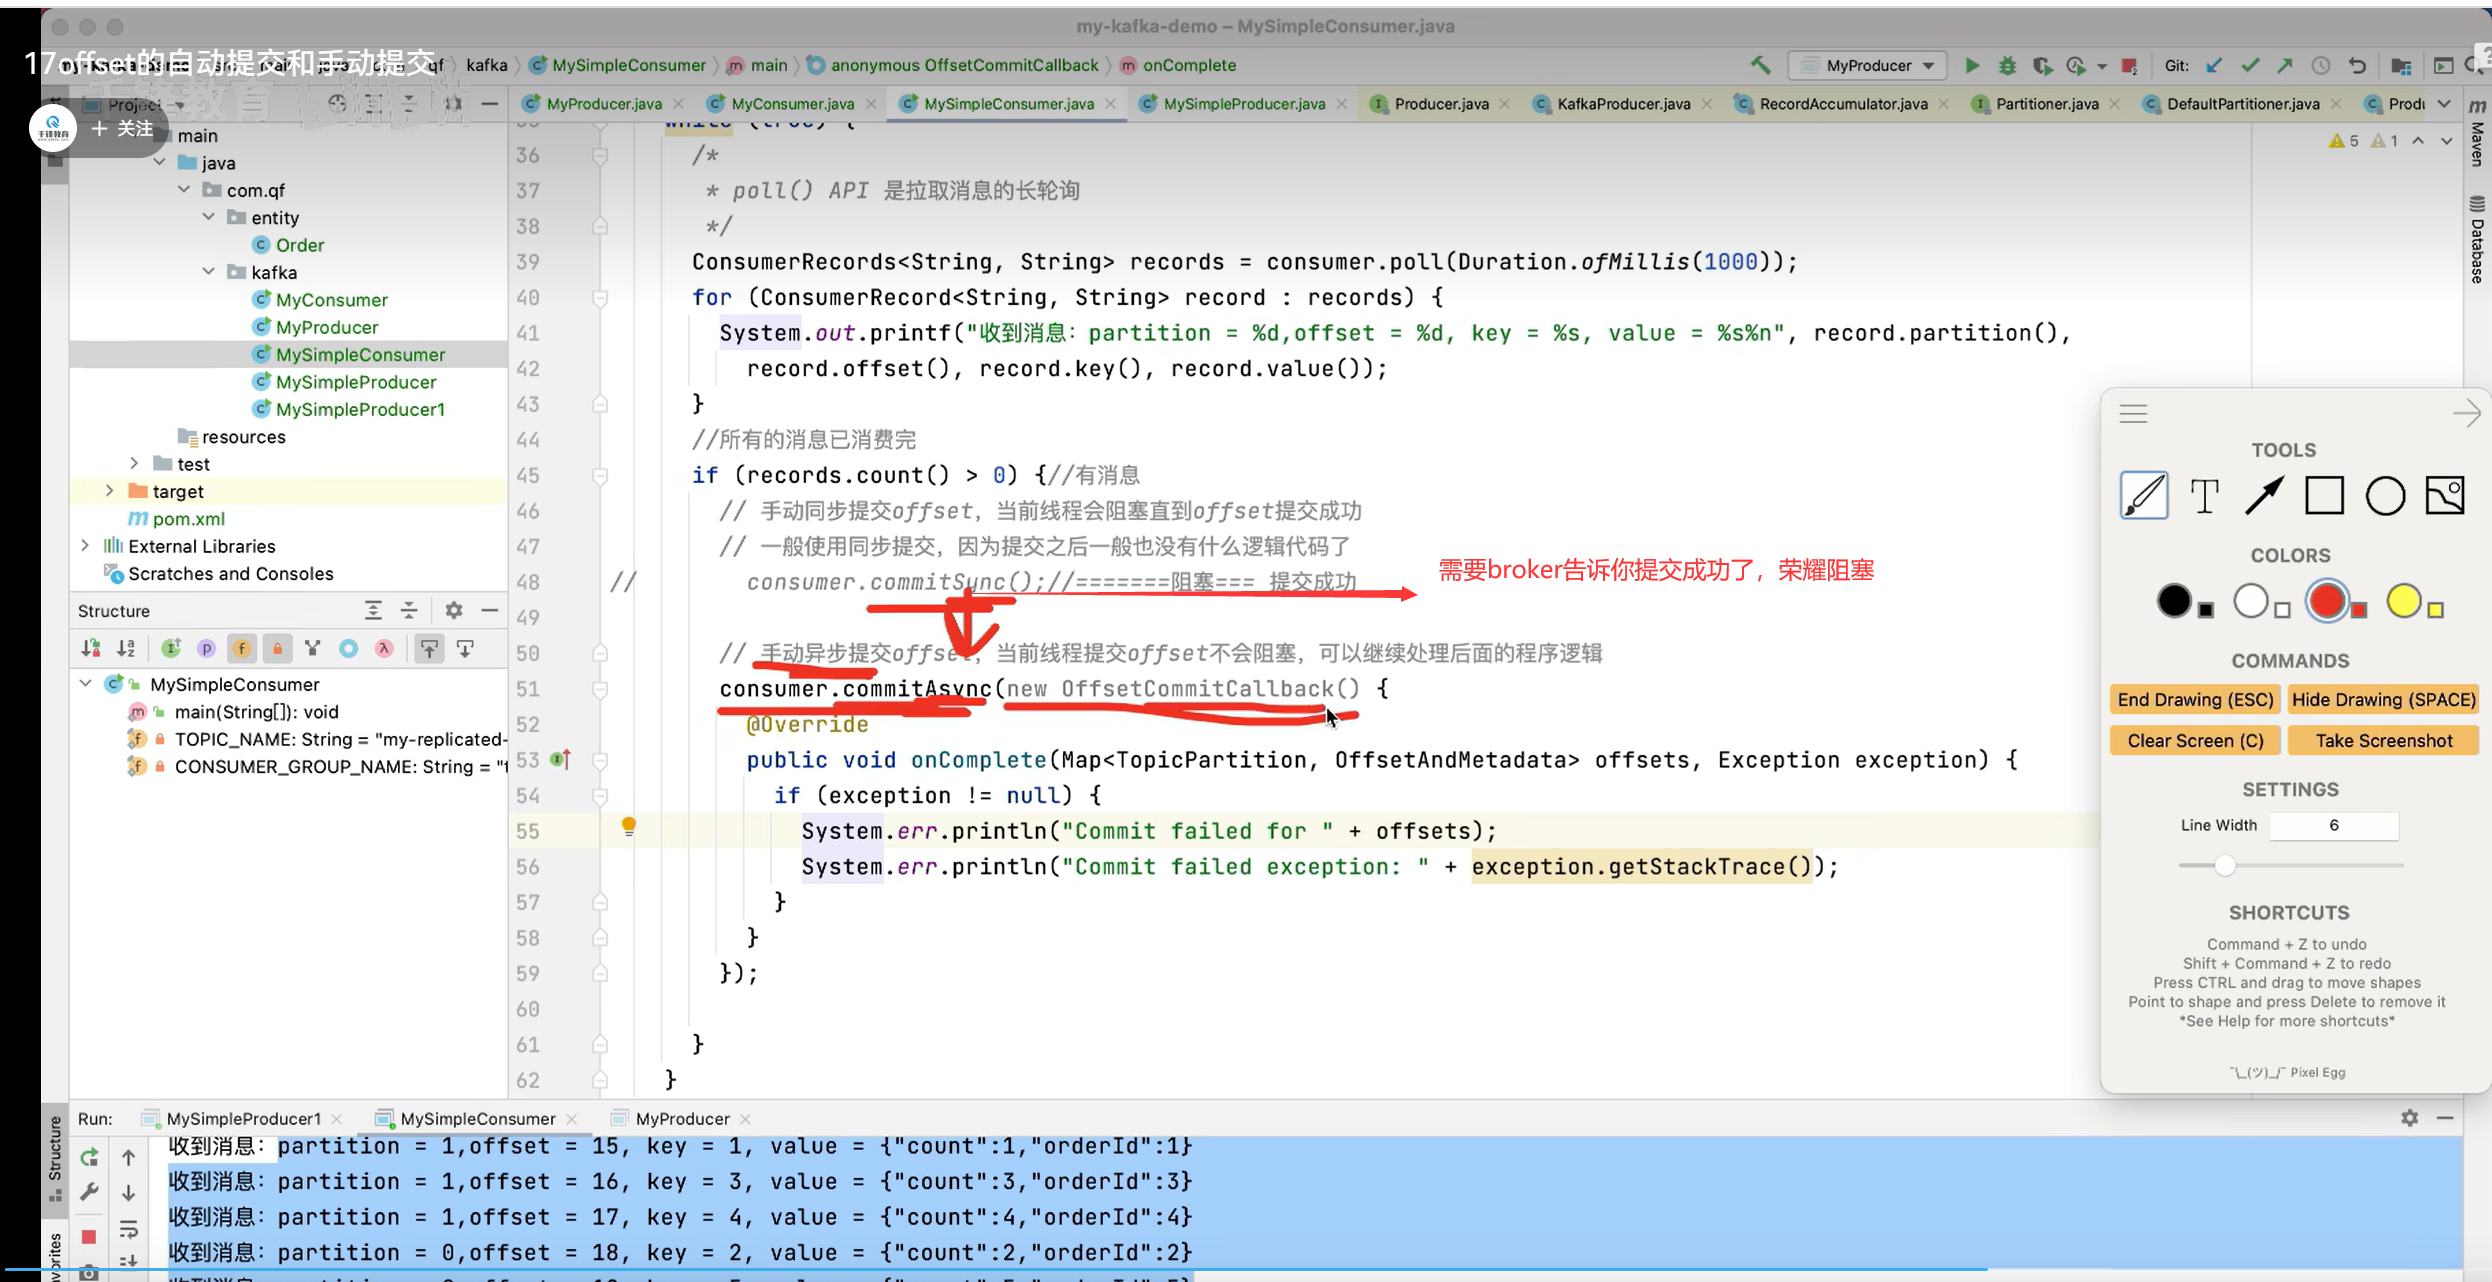Screen dimensions: 2492x1282
Task: Toggle show lambdas filter in Structure
Action: (x=384, y=649)
